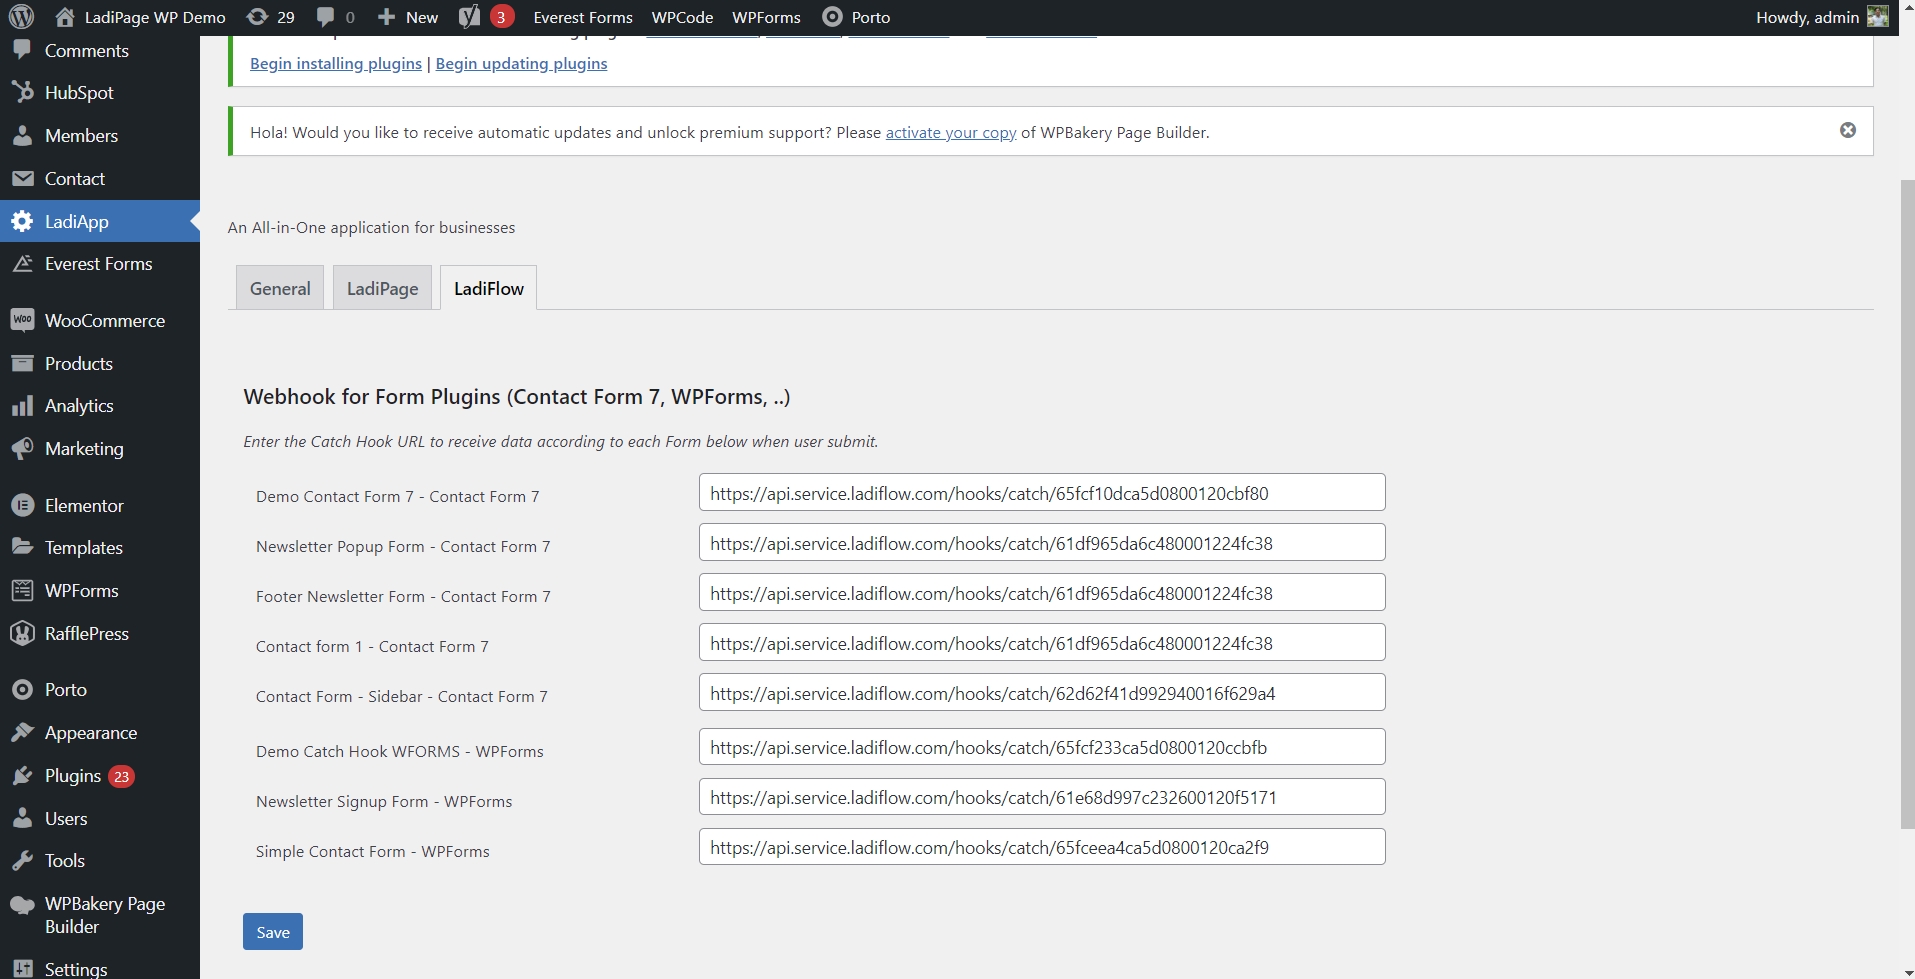1915x979 pixels.
Task: Click the Elementor icon in sidebar
Action: [x=22, y=505]
